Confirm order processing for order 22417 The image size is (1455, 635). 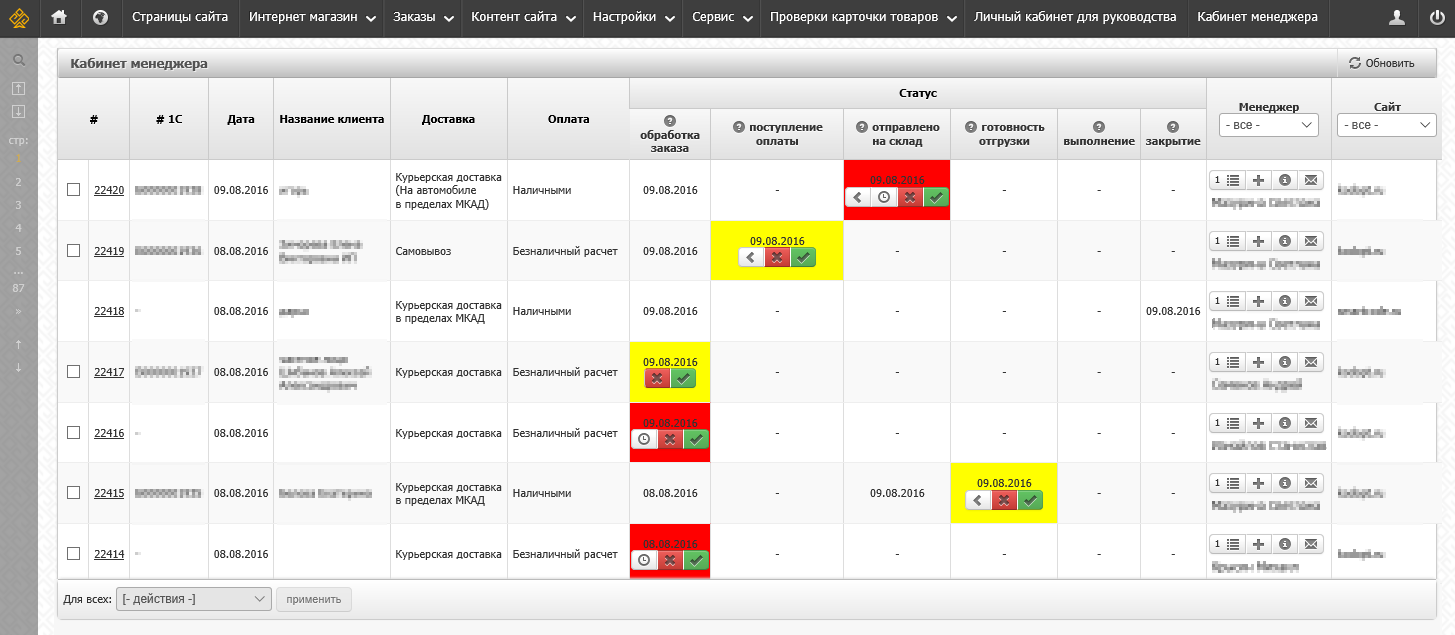tap(683, 378)
